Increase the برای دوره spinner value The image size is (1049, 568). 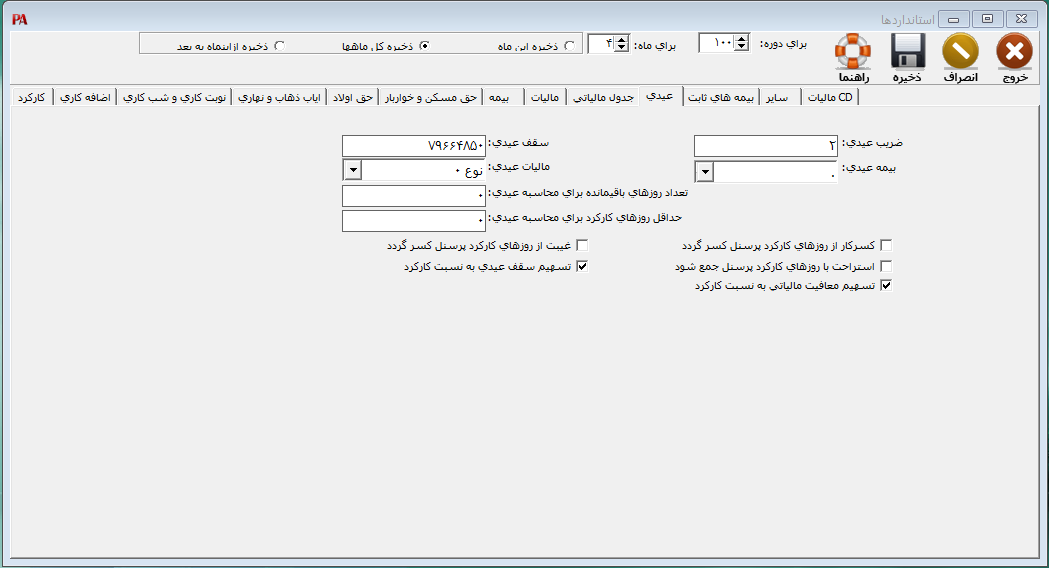tap(741, 39)
